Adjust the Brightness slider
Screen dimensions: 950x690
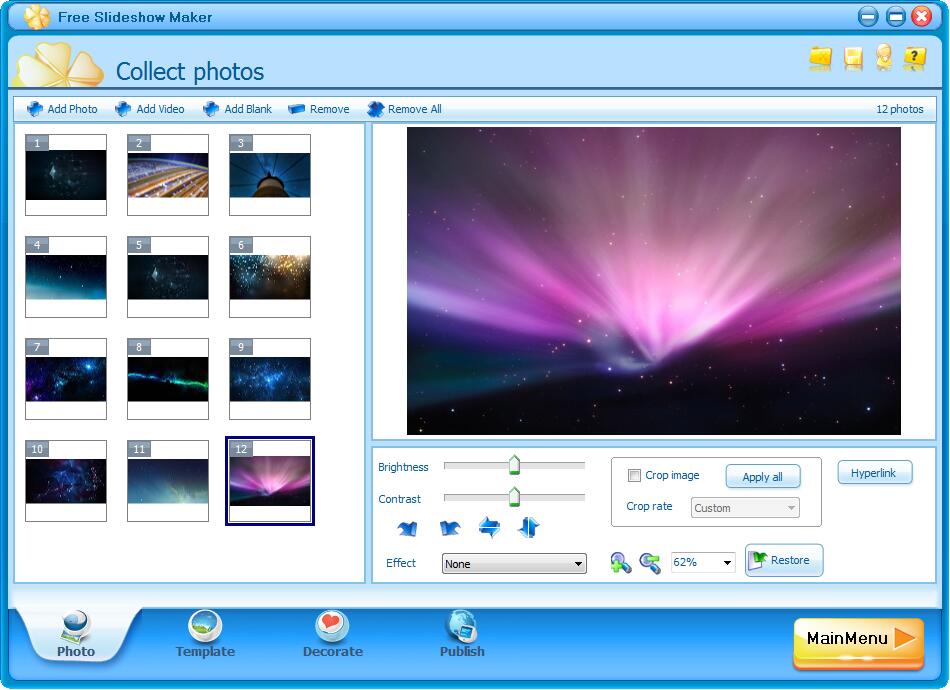(x=515, y=464)
